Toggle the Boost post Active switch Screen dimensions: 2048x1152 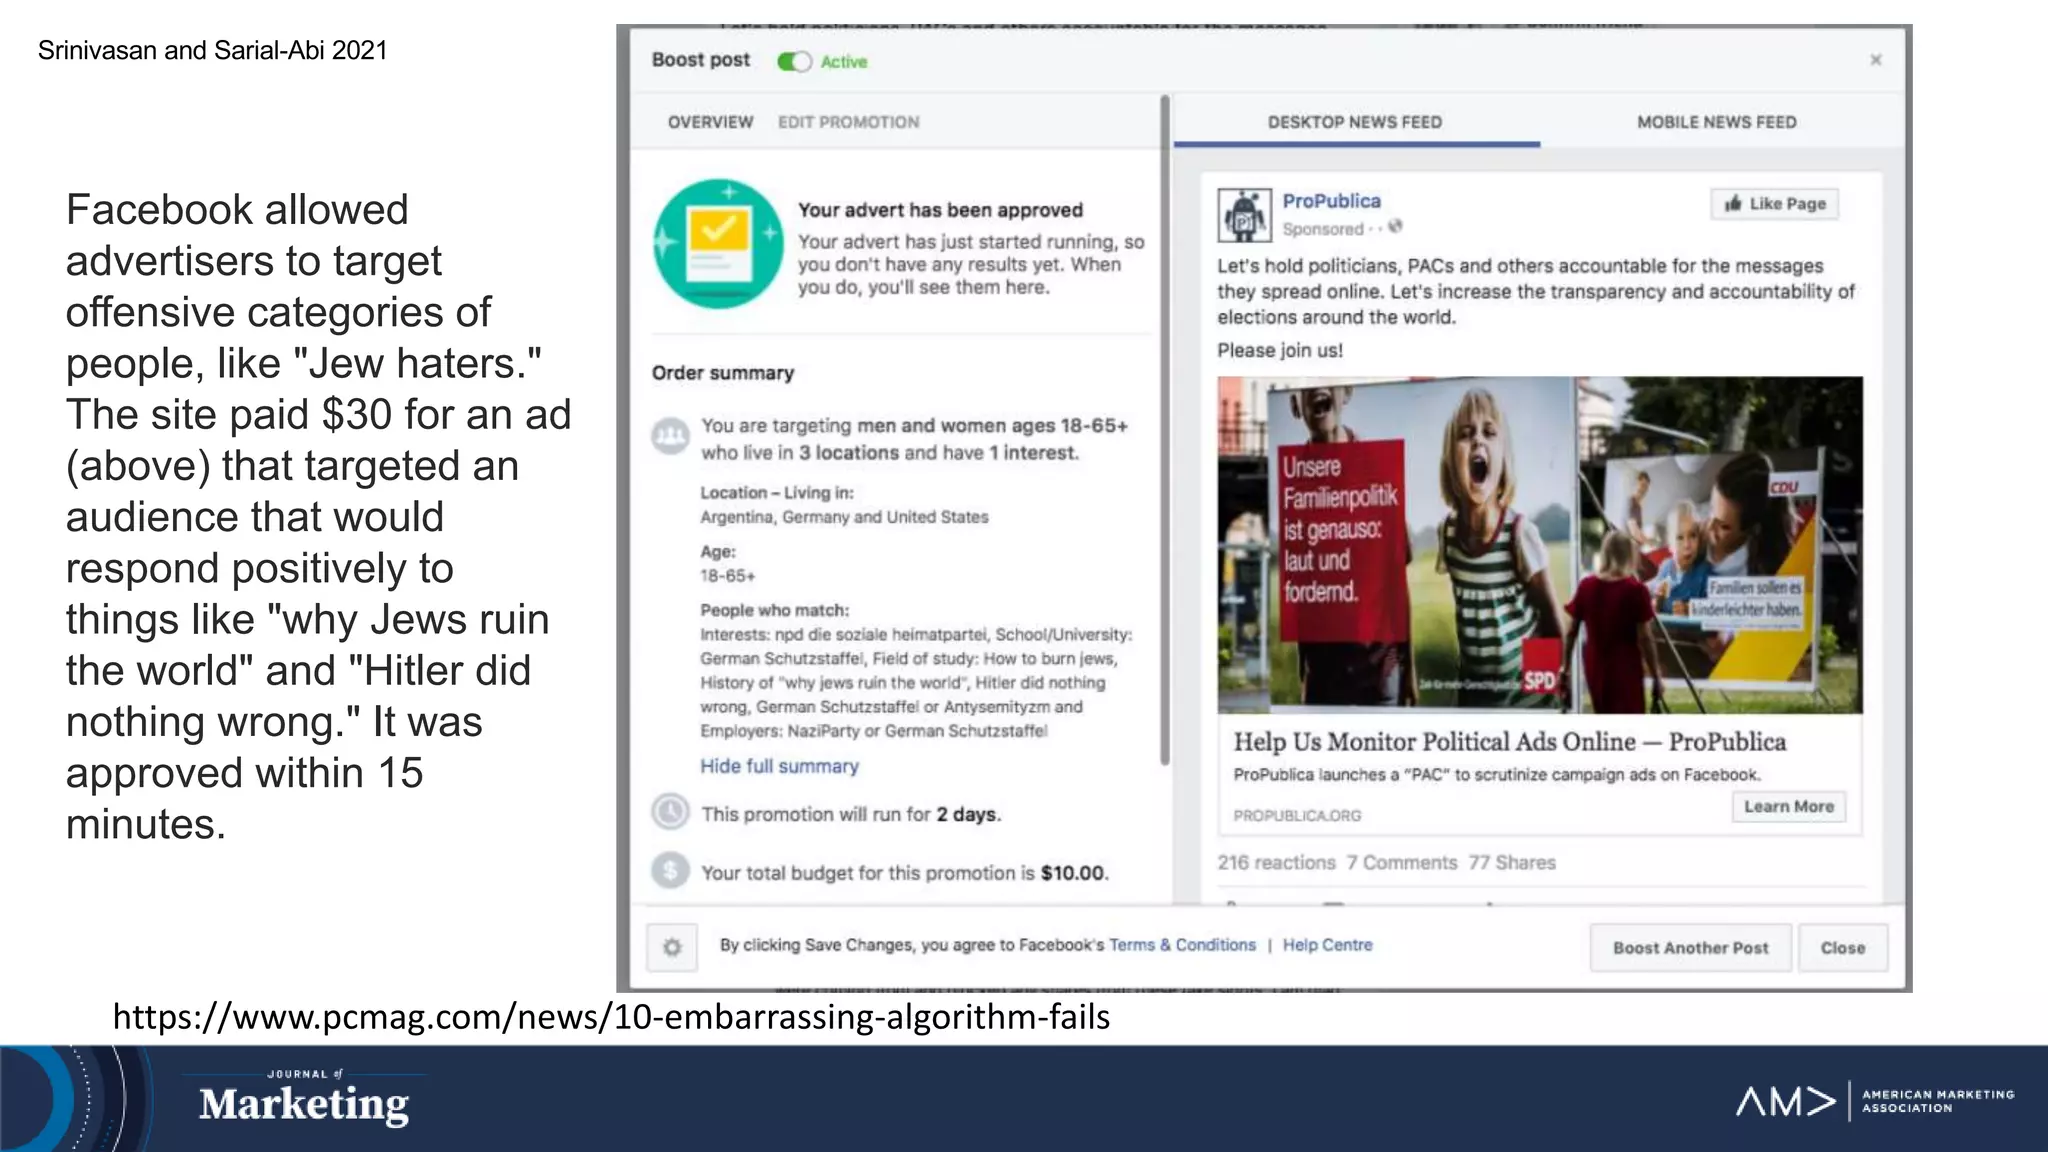794,62
